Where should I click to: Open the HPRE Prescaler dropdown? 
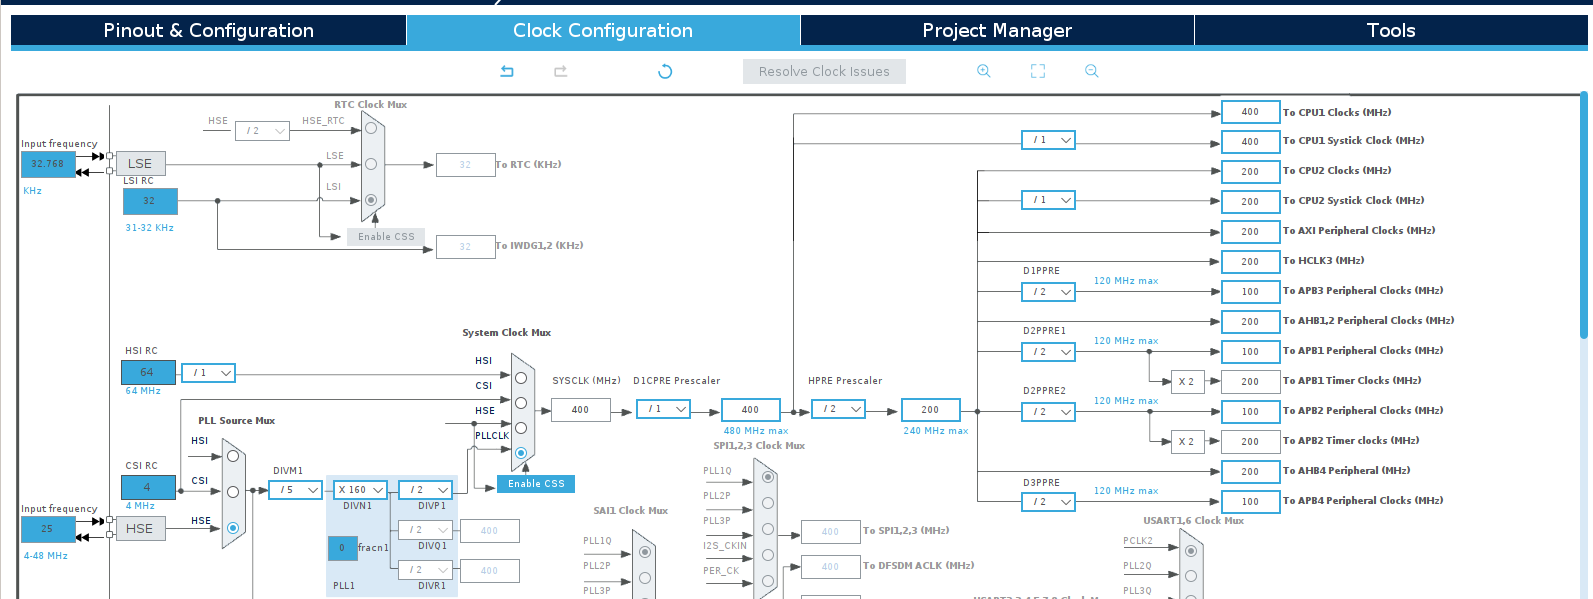coord(838,409)
